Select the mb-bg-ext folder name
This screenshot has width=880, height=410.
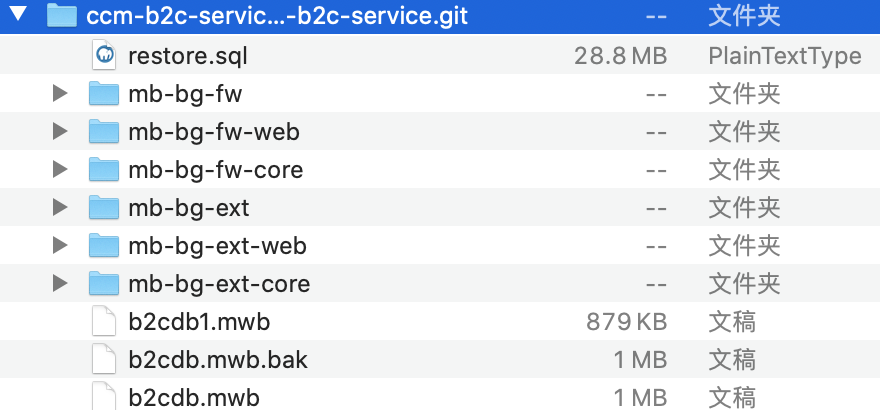click(189, 208)
